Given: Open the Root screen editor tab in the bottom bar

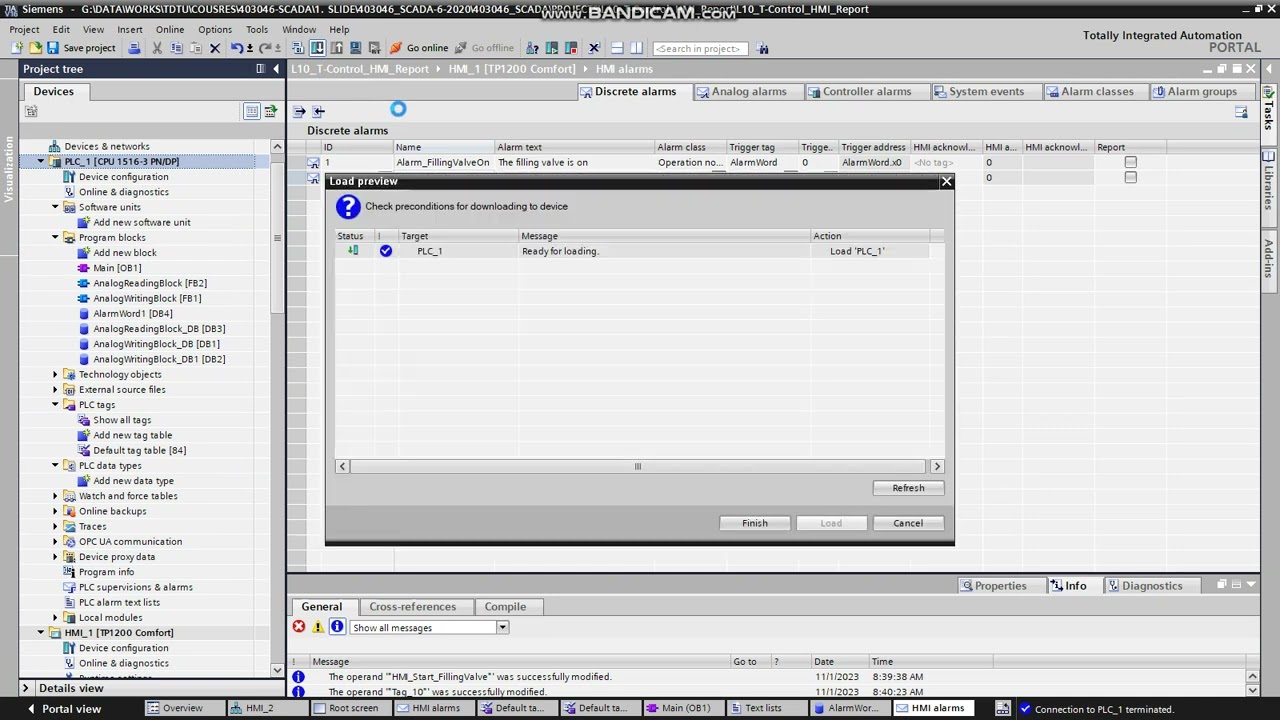Looking at the screenshot, I should click(x=346, y=709).
